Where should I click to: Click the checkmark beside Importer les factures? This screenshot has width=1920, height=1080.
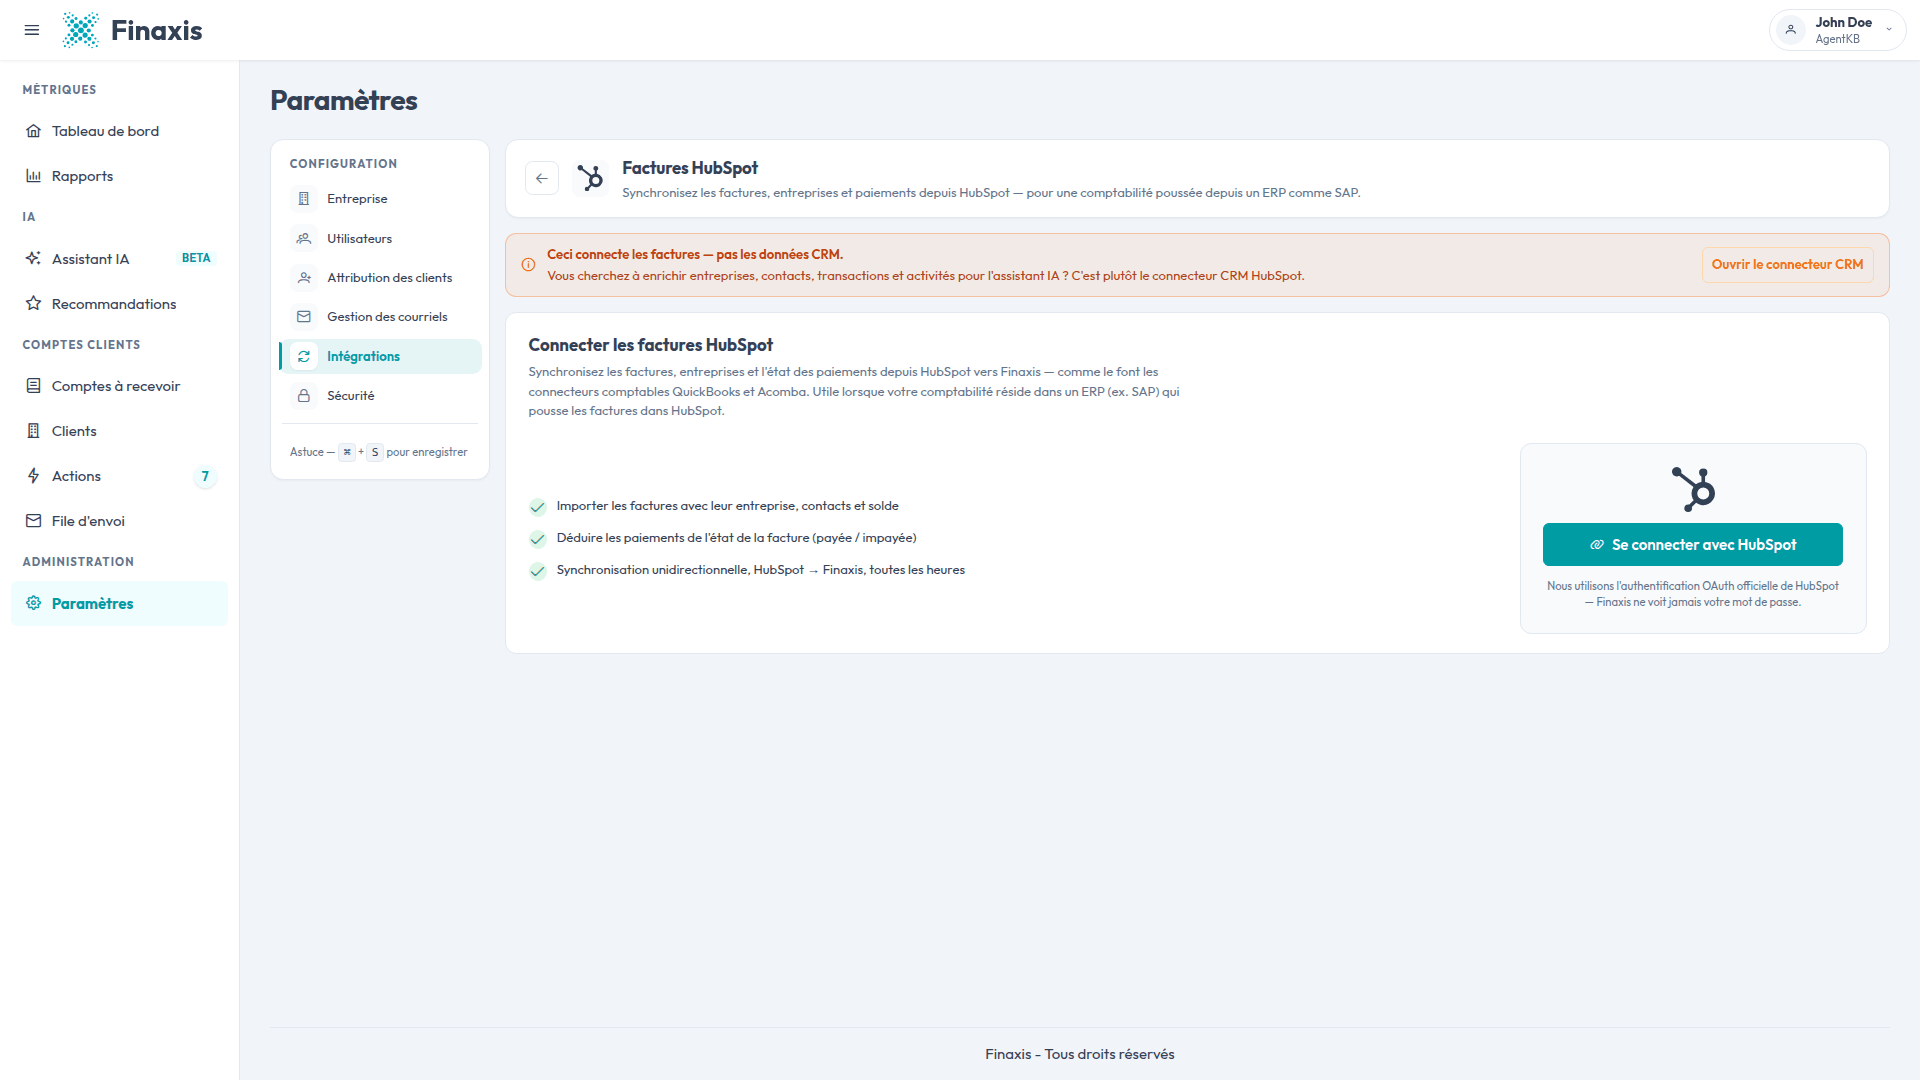click(537, 507)
